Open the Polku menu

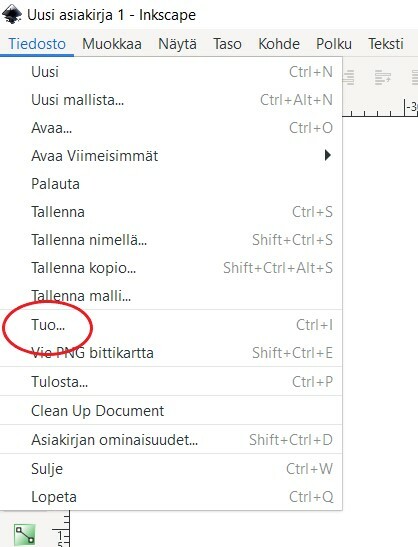[x=334, y=44]
